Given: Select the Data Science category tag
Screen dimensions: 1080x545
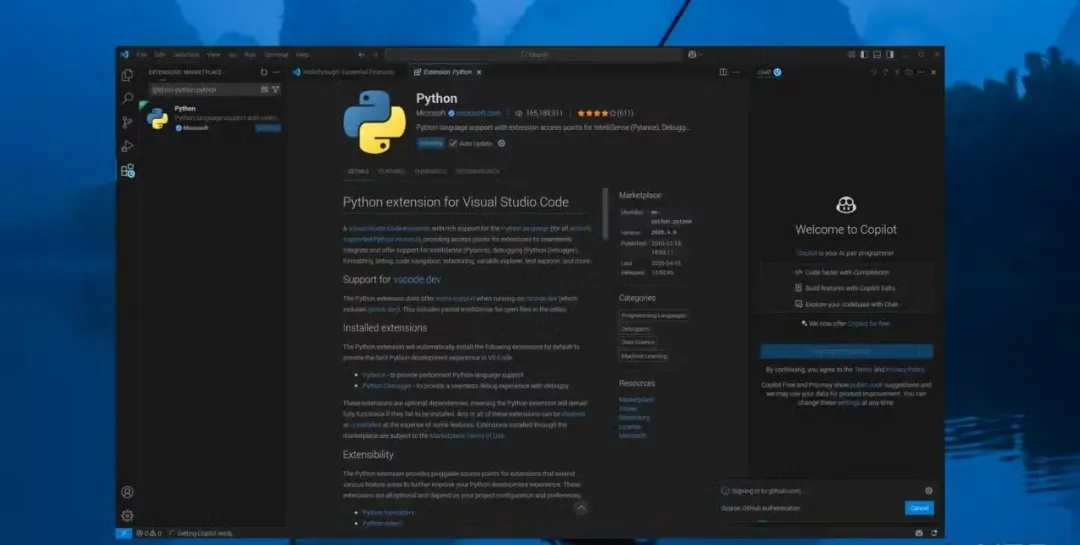Looking at the screenshot, I should click(638, 342).
